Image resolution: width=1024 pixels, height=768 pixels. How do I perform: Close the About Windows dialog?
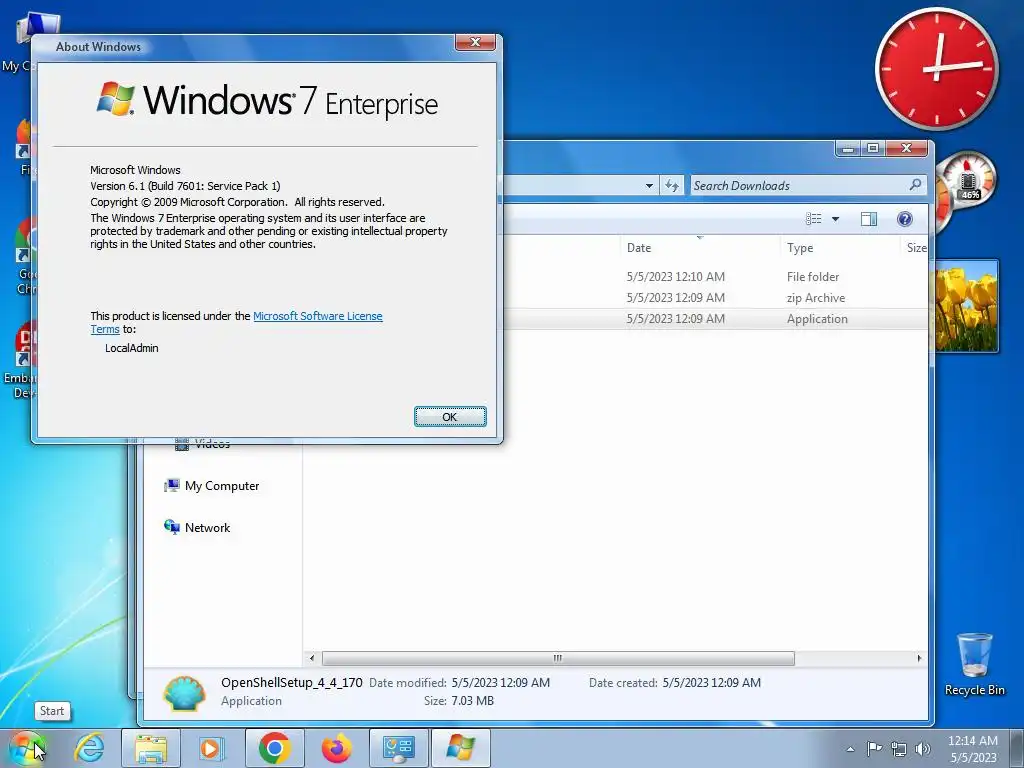point(475,42)
